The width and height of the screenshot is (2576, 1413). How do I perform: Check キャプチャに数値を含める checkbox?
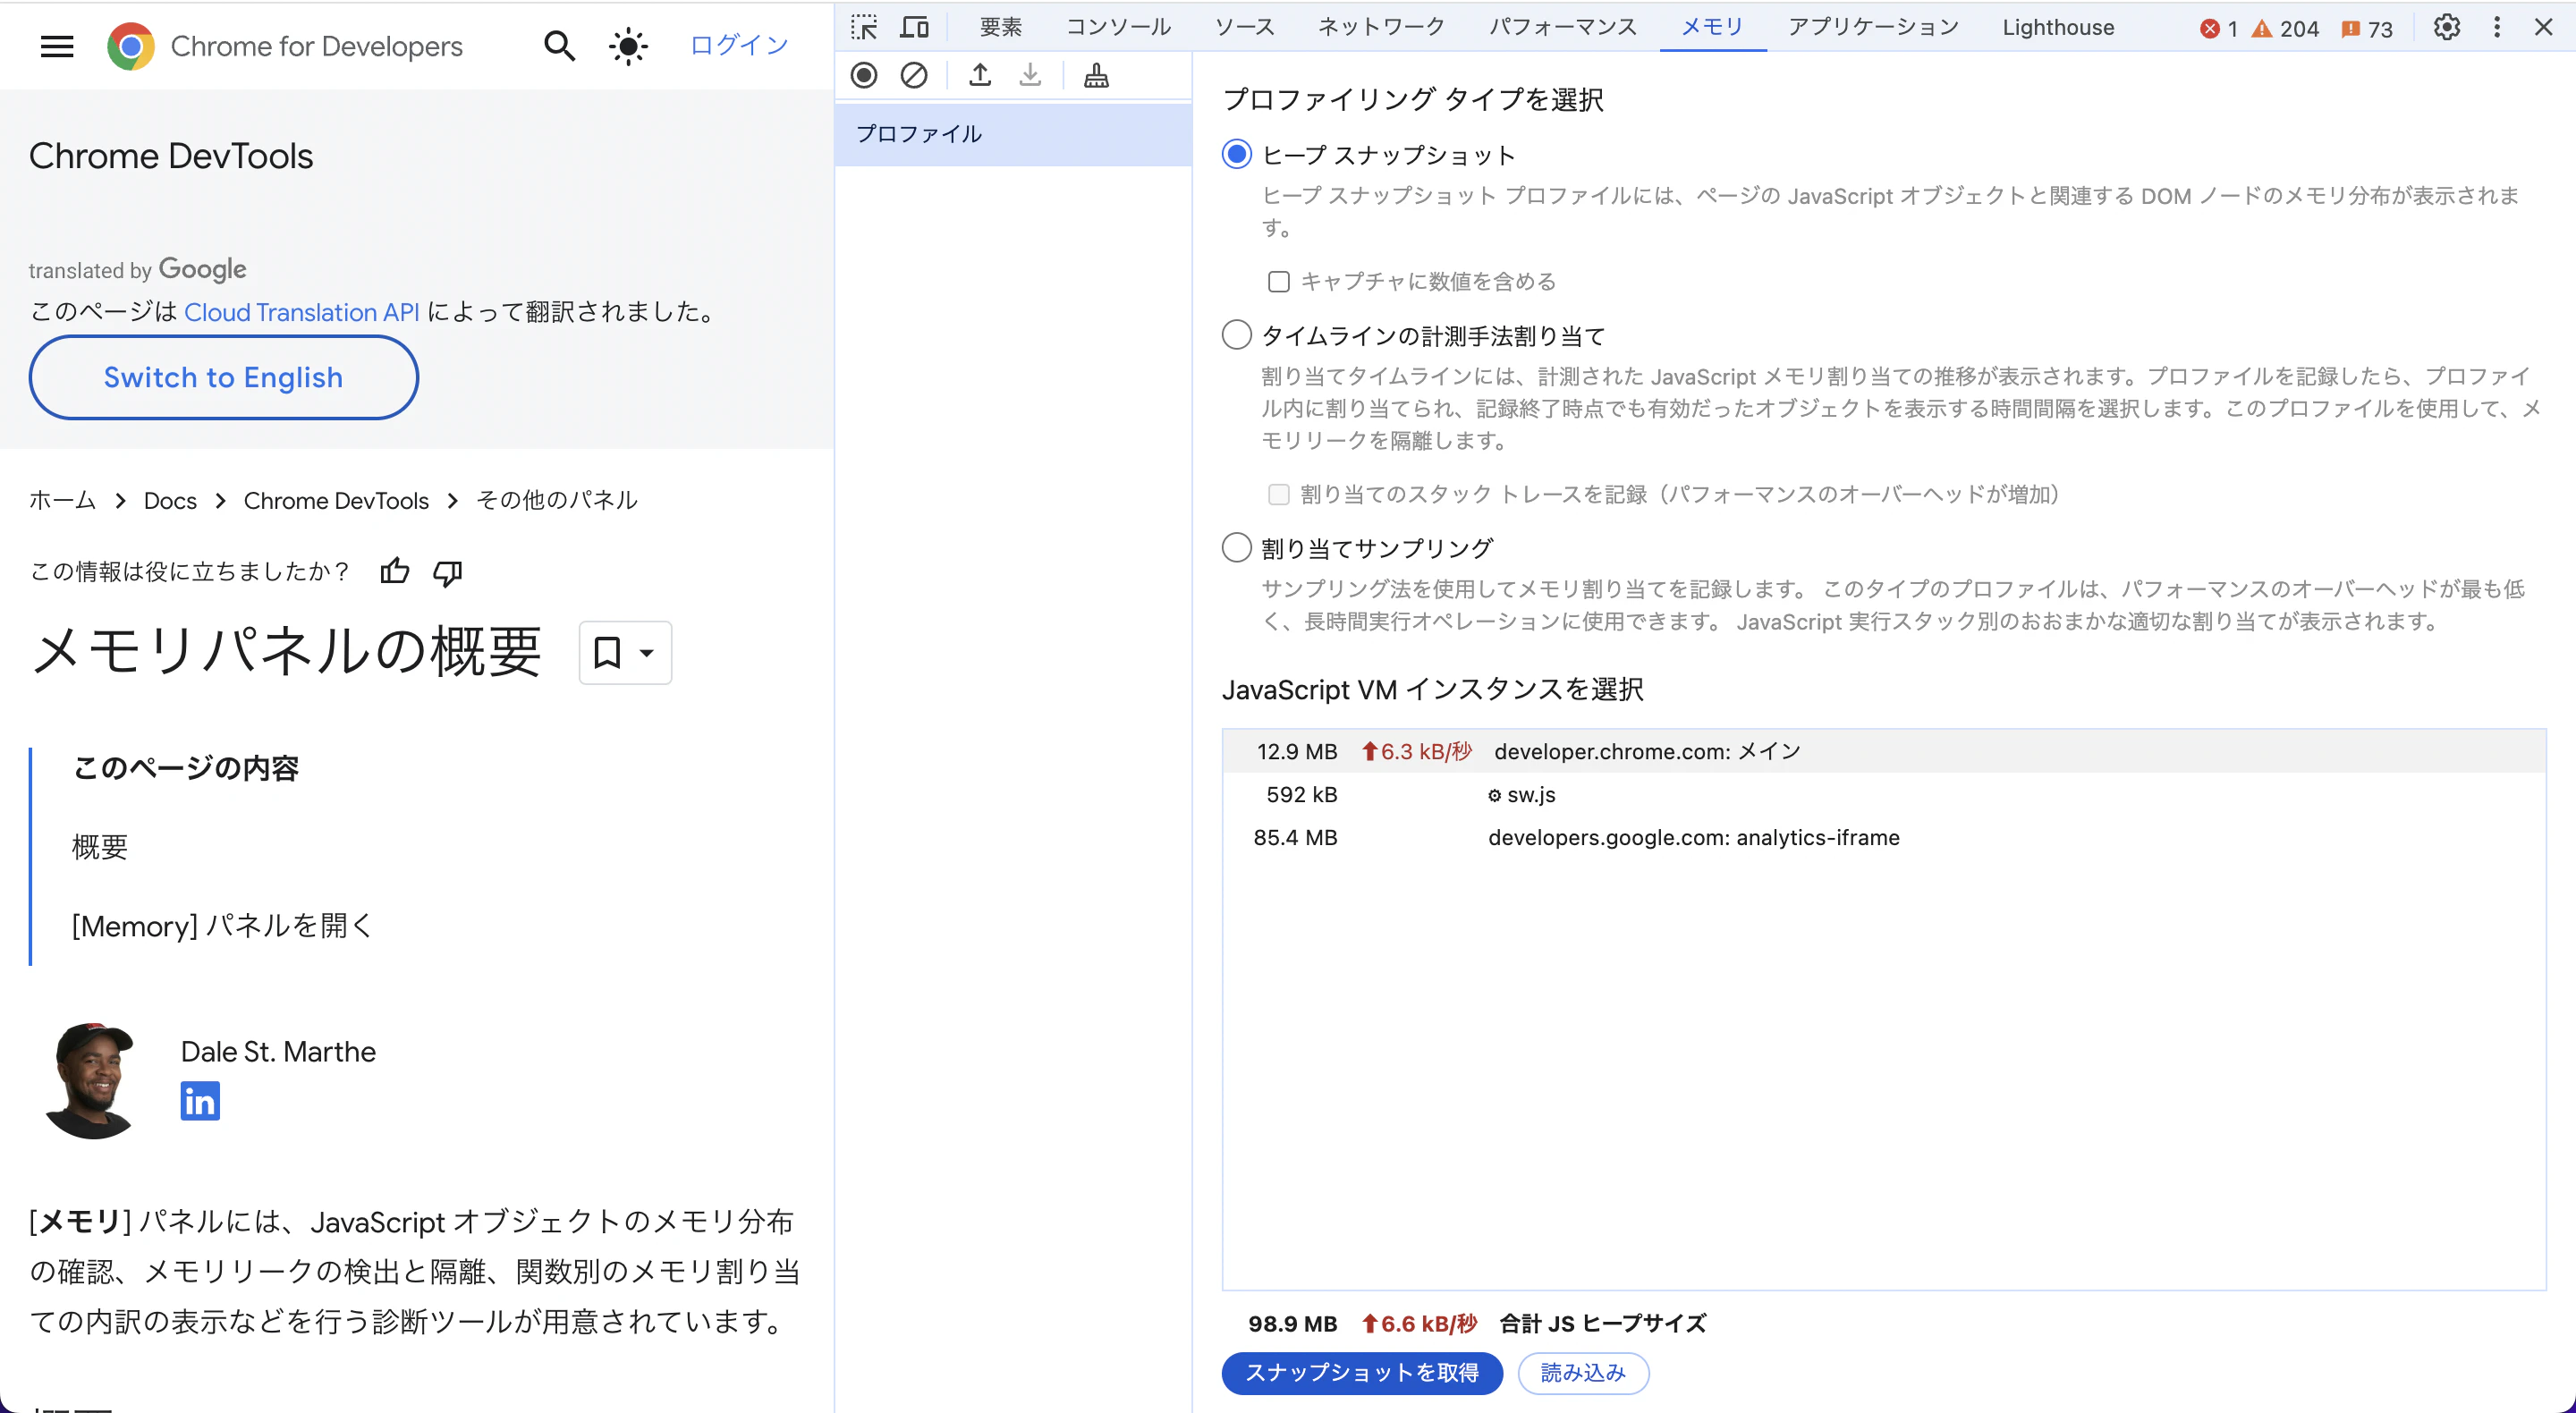click(x=1279, y=282)
